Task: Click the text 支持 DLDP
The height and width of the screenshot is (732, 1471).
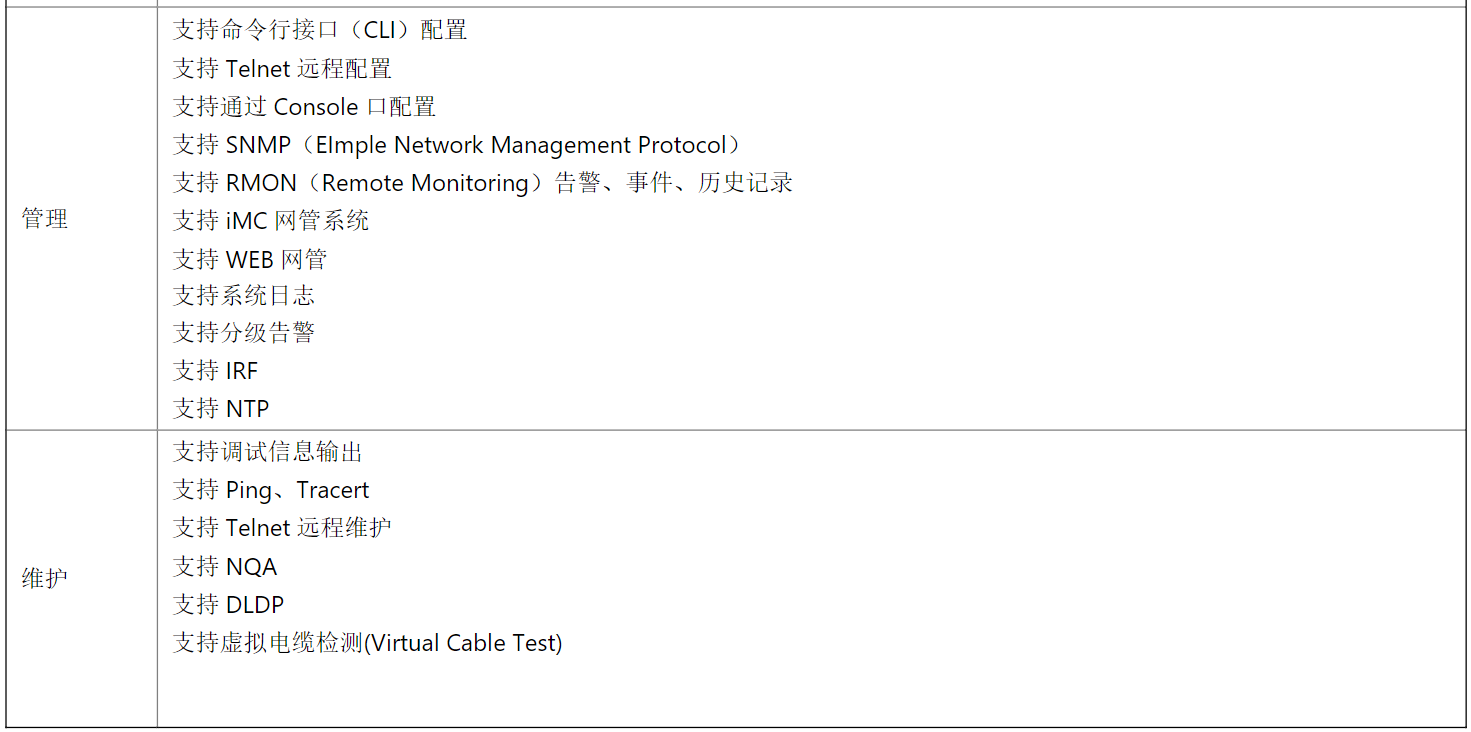Action: click(229, 604)
